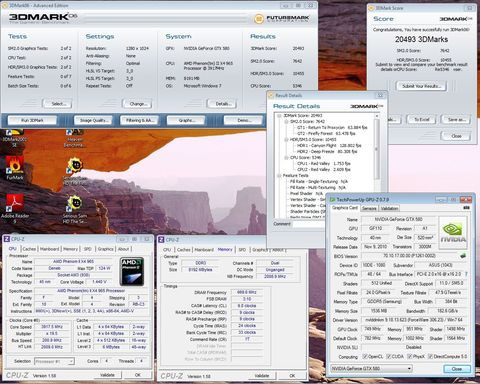
Task: Open the Heaven Benchmark desktop shortcut
Action: pyautogui.click(x=74, y=138)
